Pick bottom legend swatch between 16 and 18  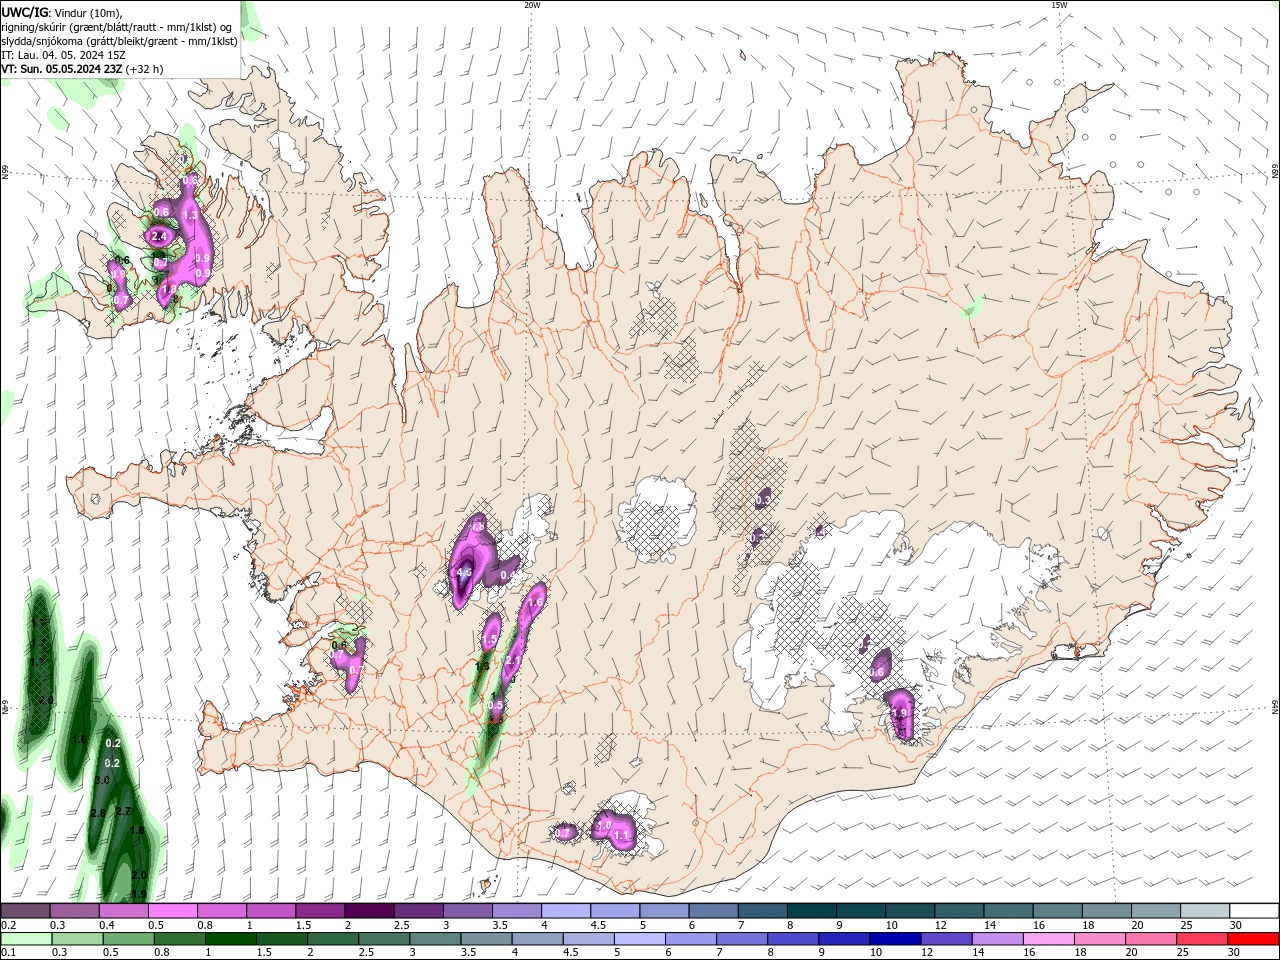click(x=1048, y=939)
